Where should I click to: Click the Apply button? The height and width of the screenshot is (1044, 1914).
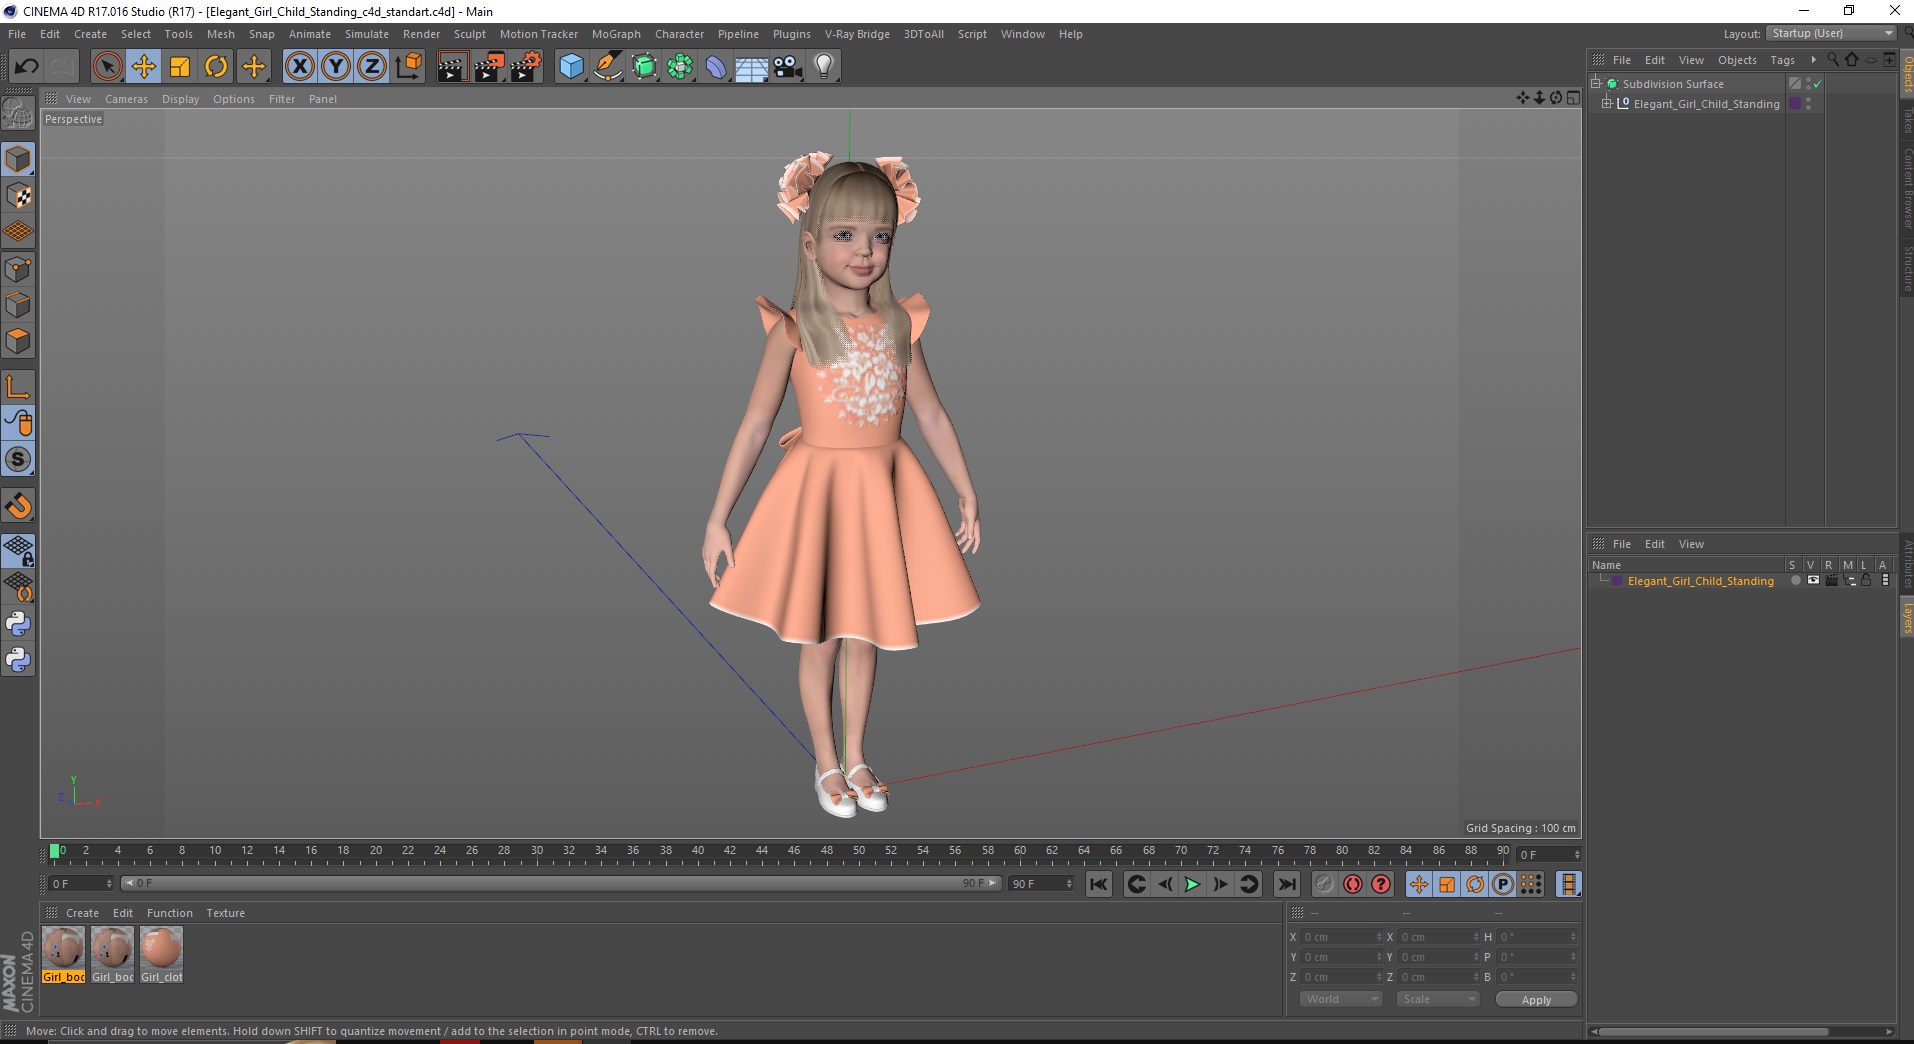(1536, 1000)
